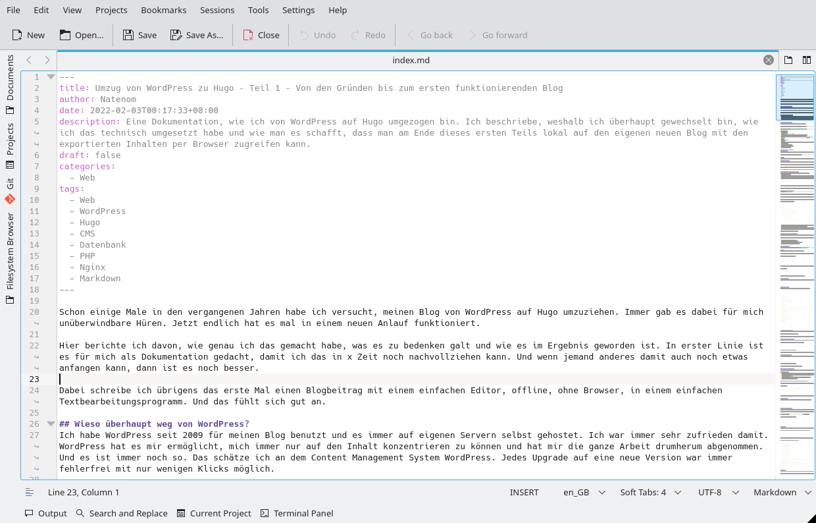Open the Tools menu
This screenshot has width=816, height=523.
point(258,10)
